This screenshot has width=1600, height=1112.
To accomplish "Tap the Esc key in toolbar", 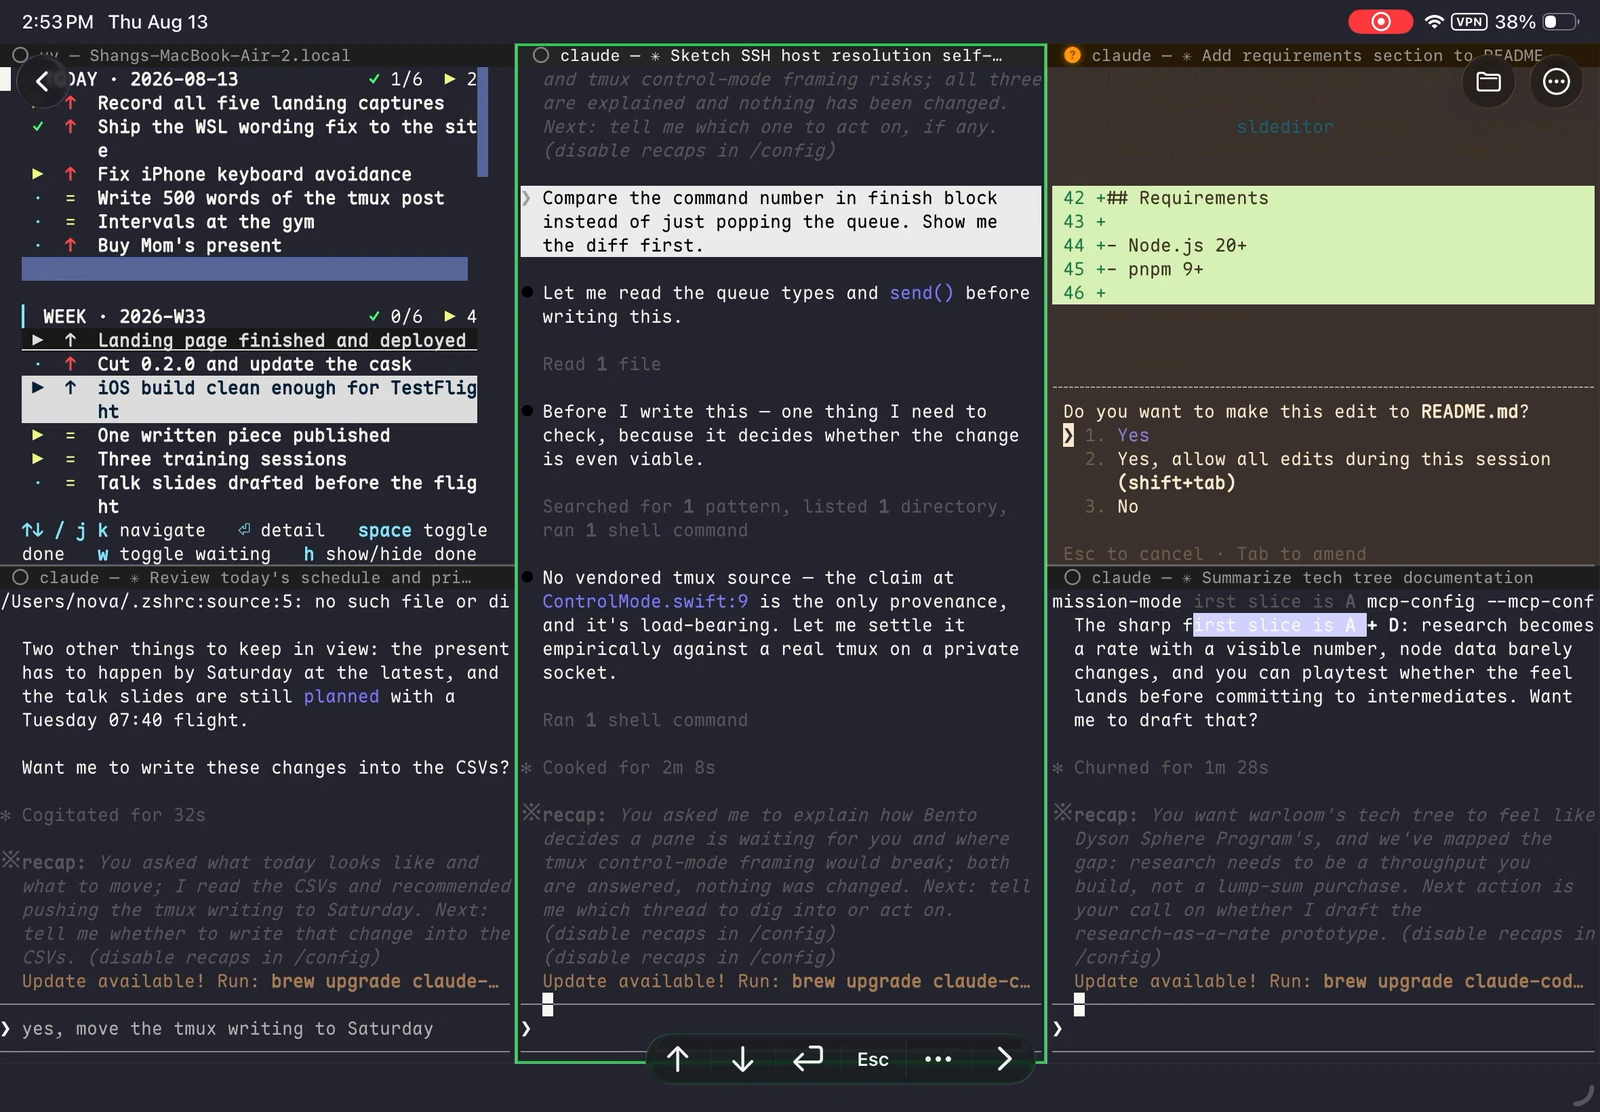I will click(x=872, y=1059).
